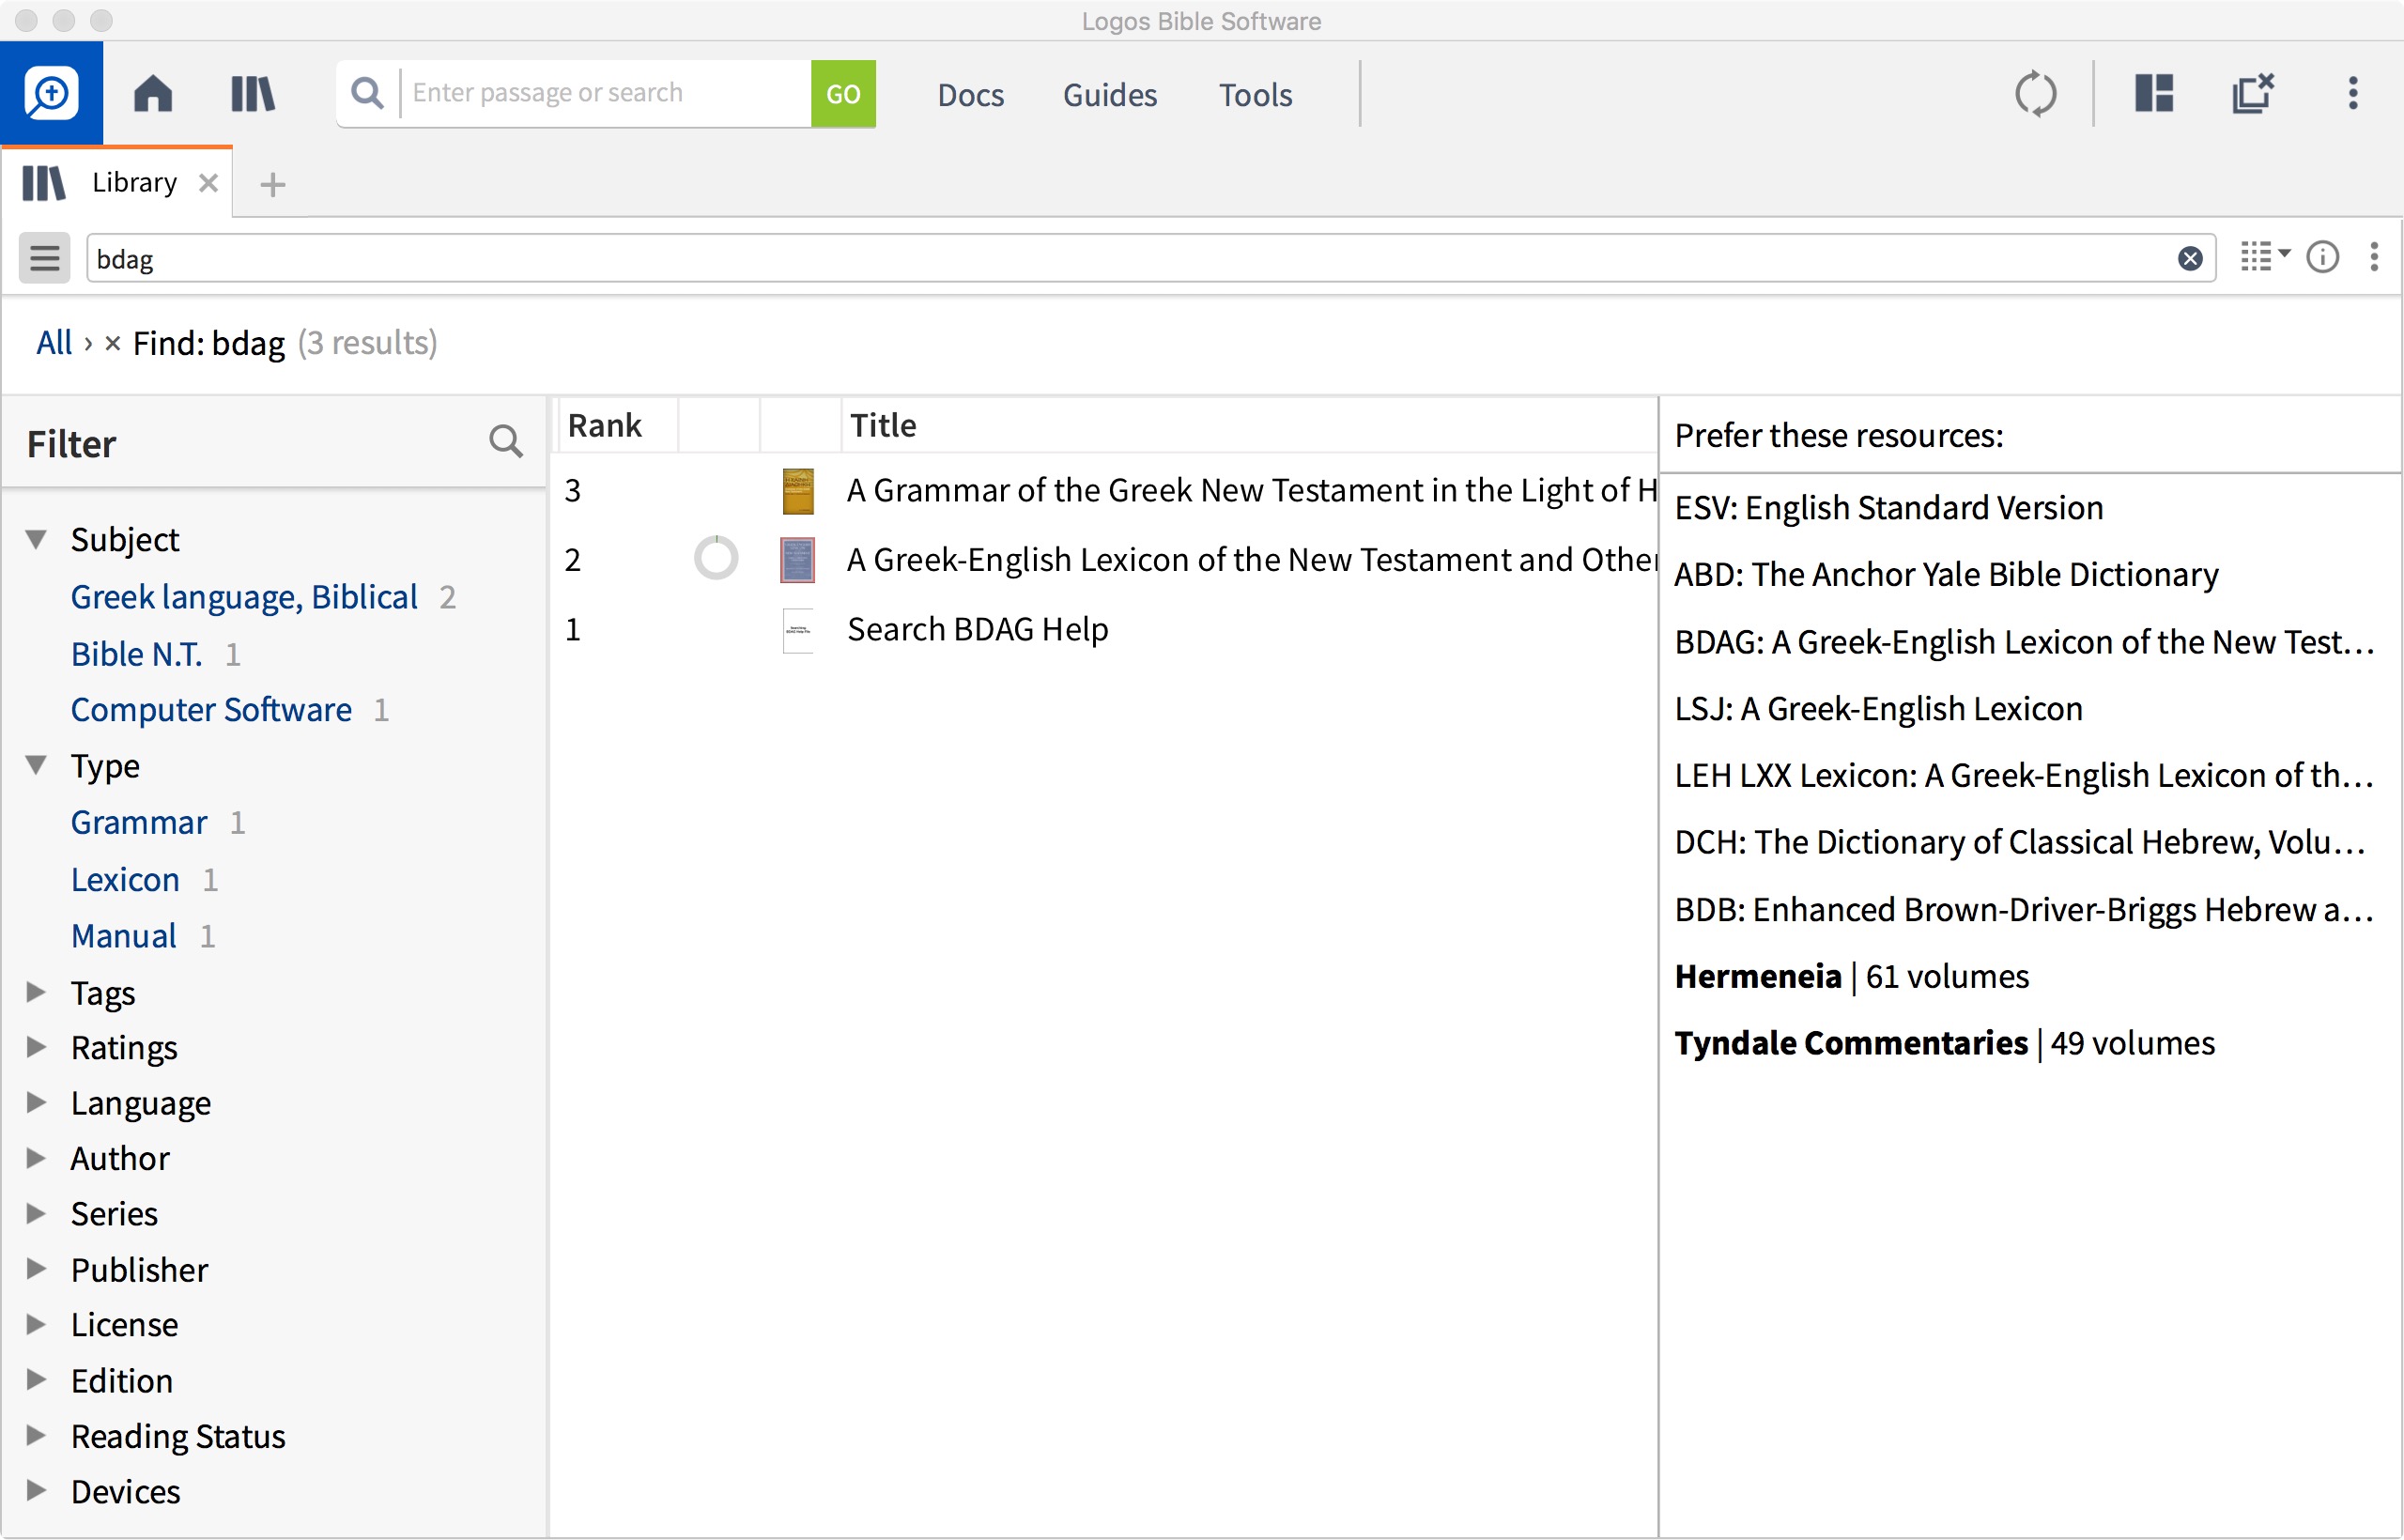
Task: Expand the Author filter section
Action: pyautogui.click(x=36, y=1158)
